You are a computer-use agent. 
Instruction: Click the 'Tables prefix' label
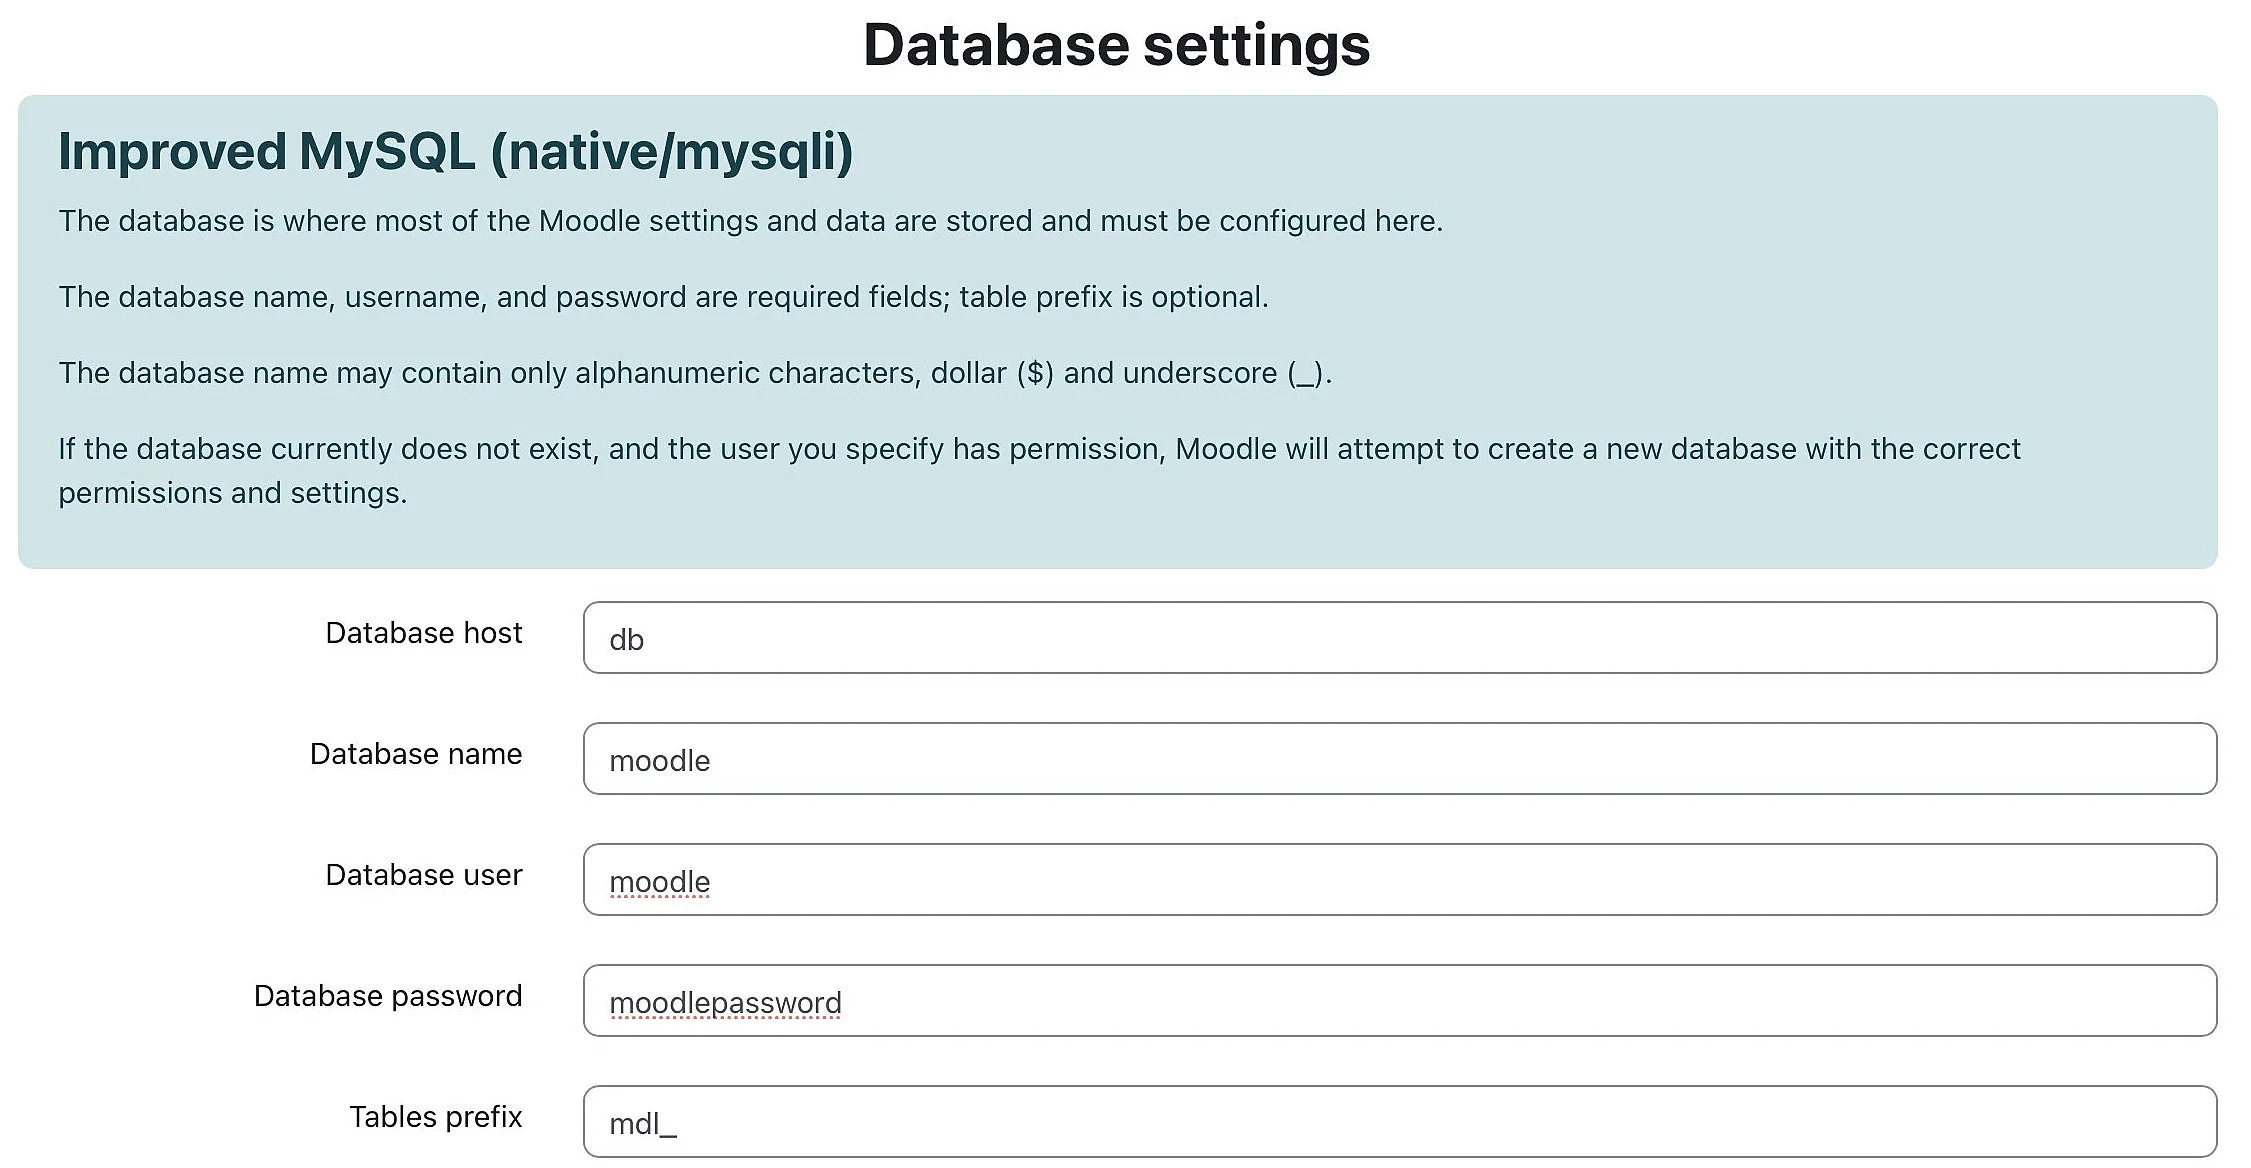pos(436,1117)
